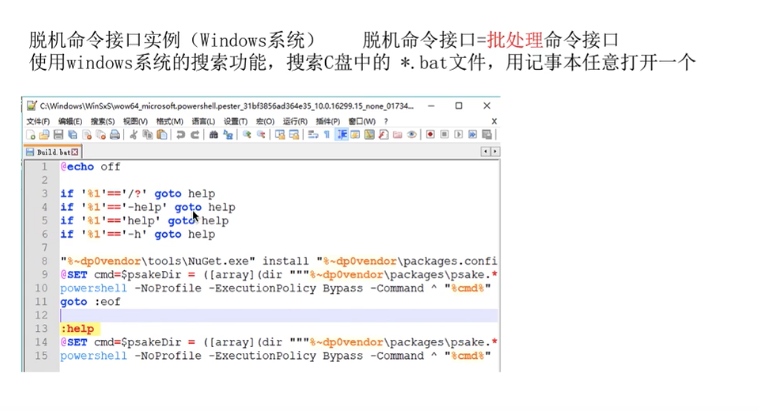
Task: Click line containing '-h' goto help
Action: click(137, 234)
